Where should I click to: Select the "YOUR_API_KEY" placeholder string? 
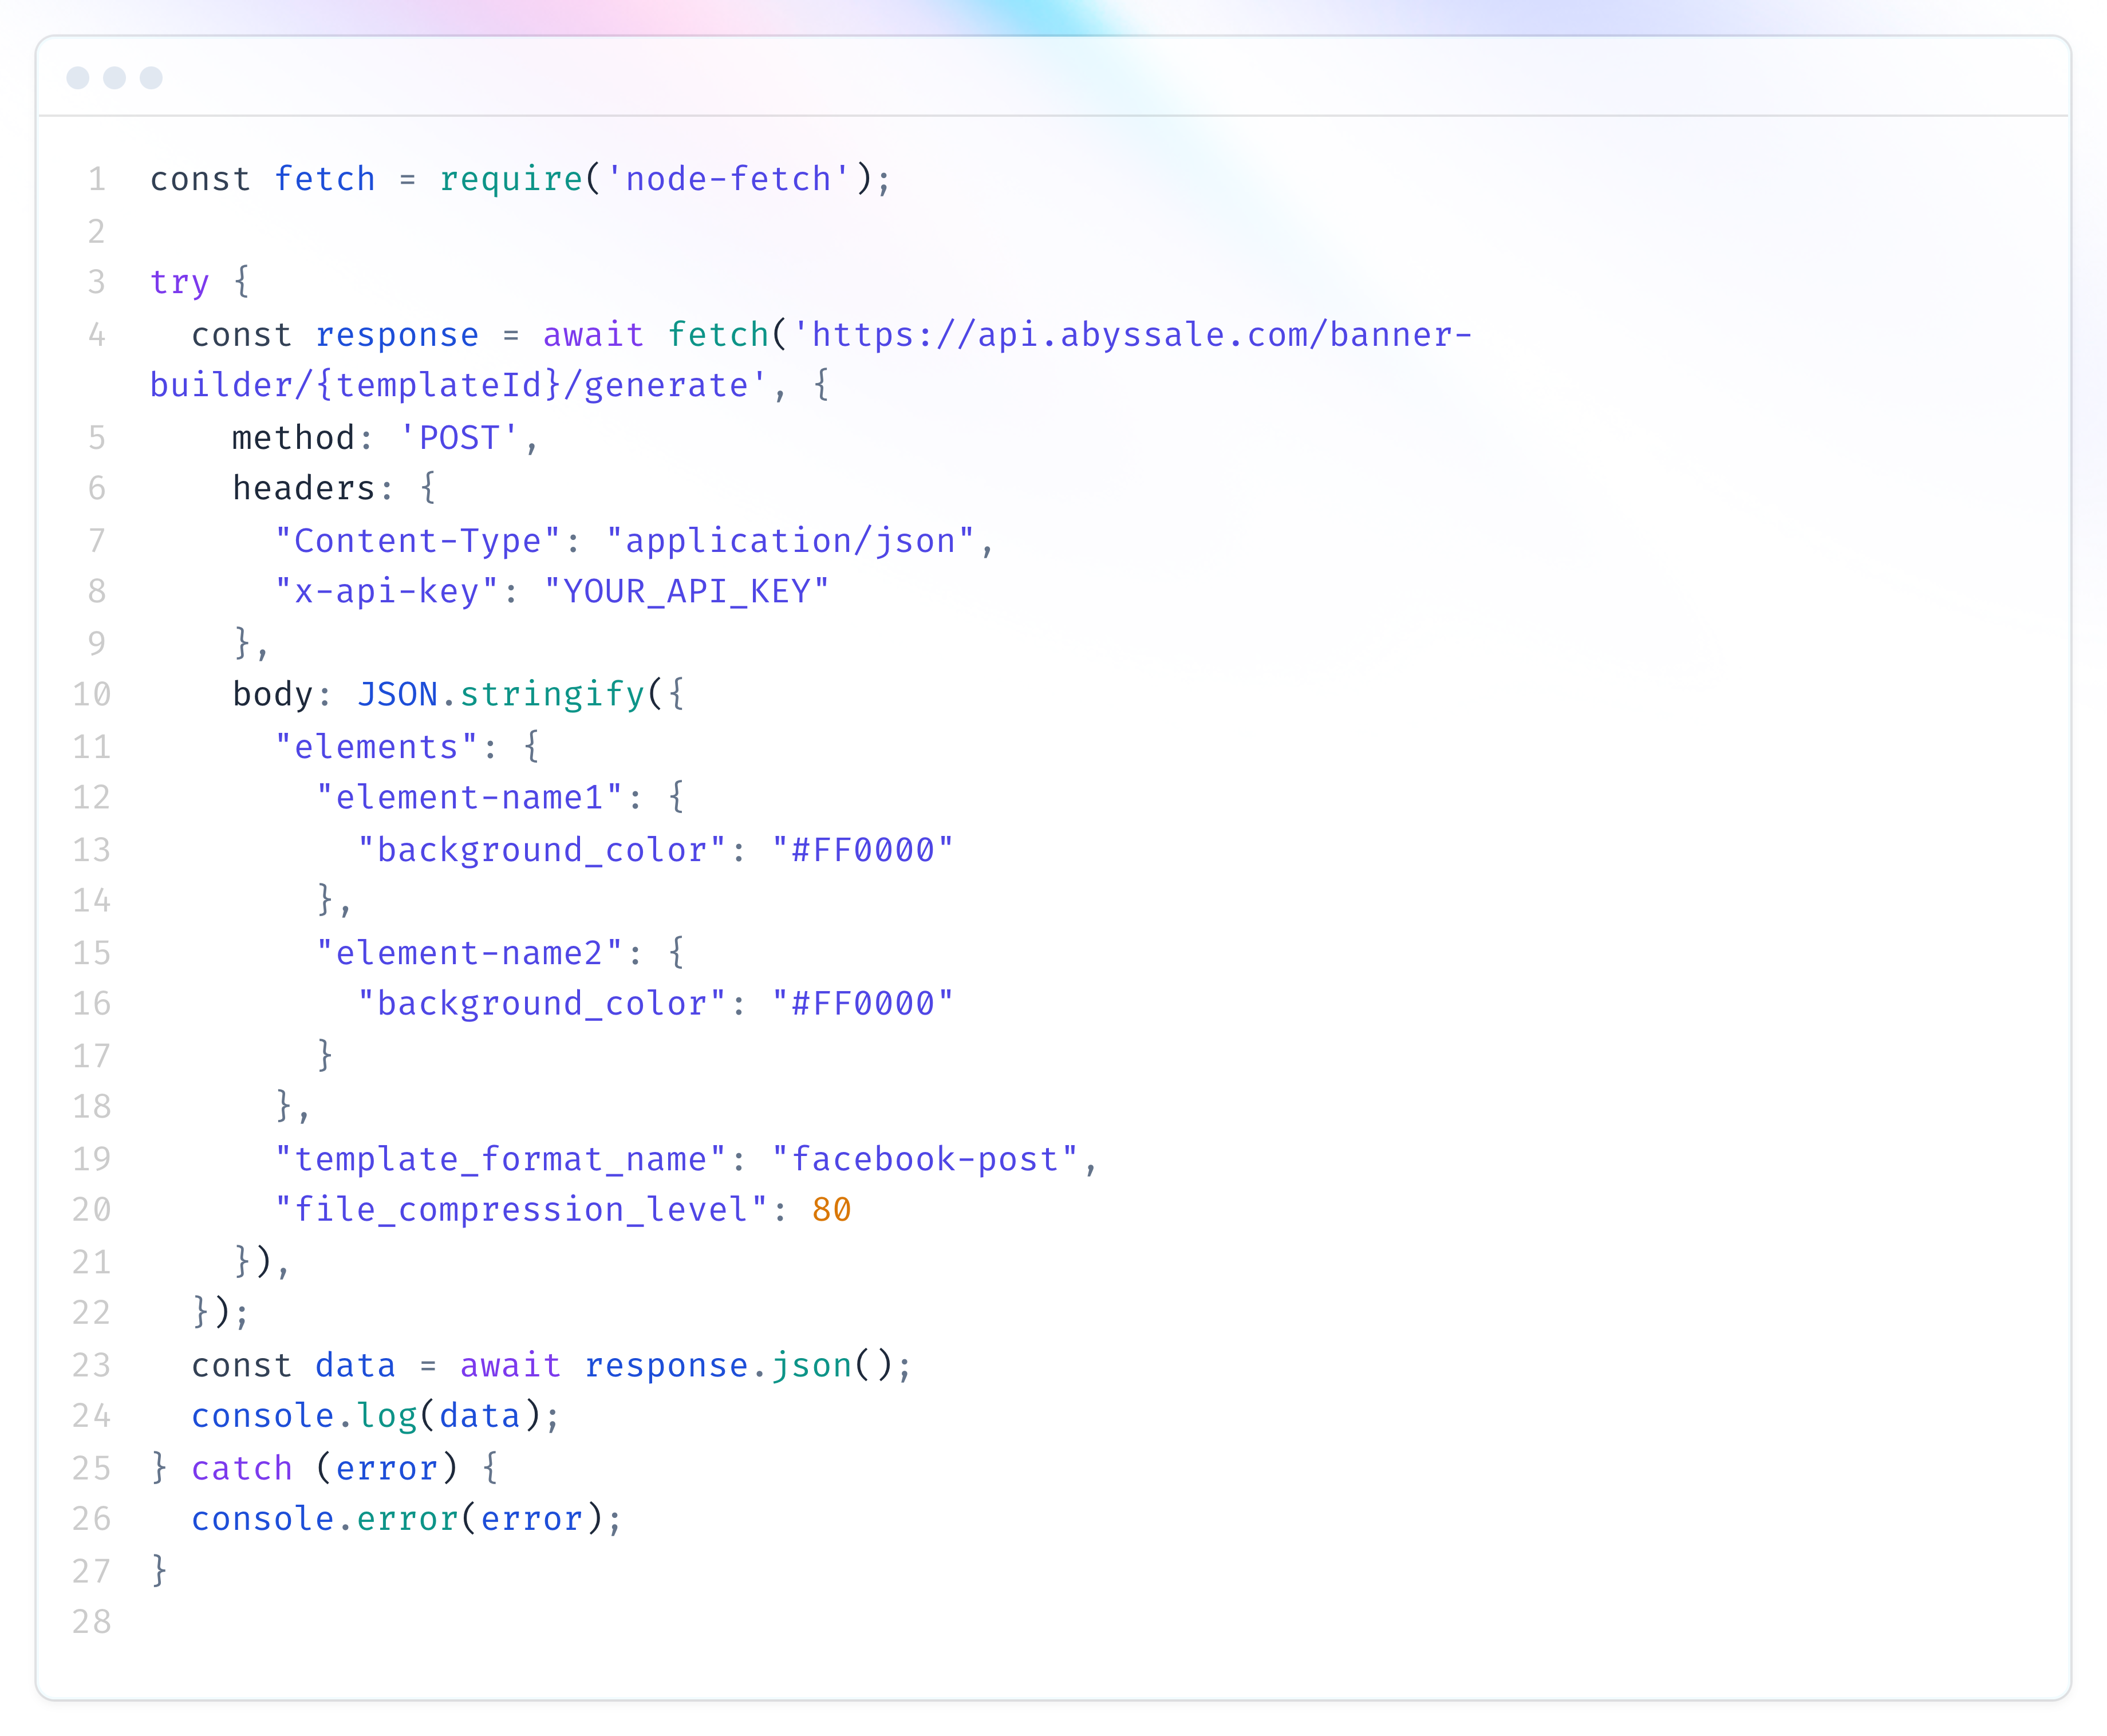pos(687,592)
